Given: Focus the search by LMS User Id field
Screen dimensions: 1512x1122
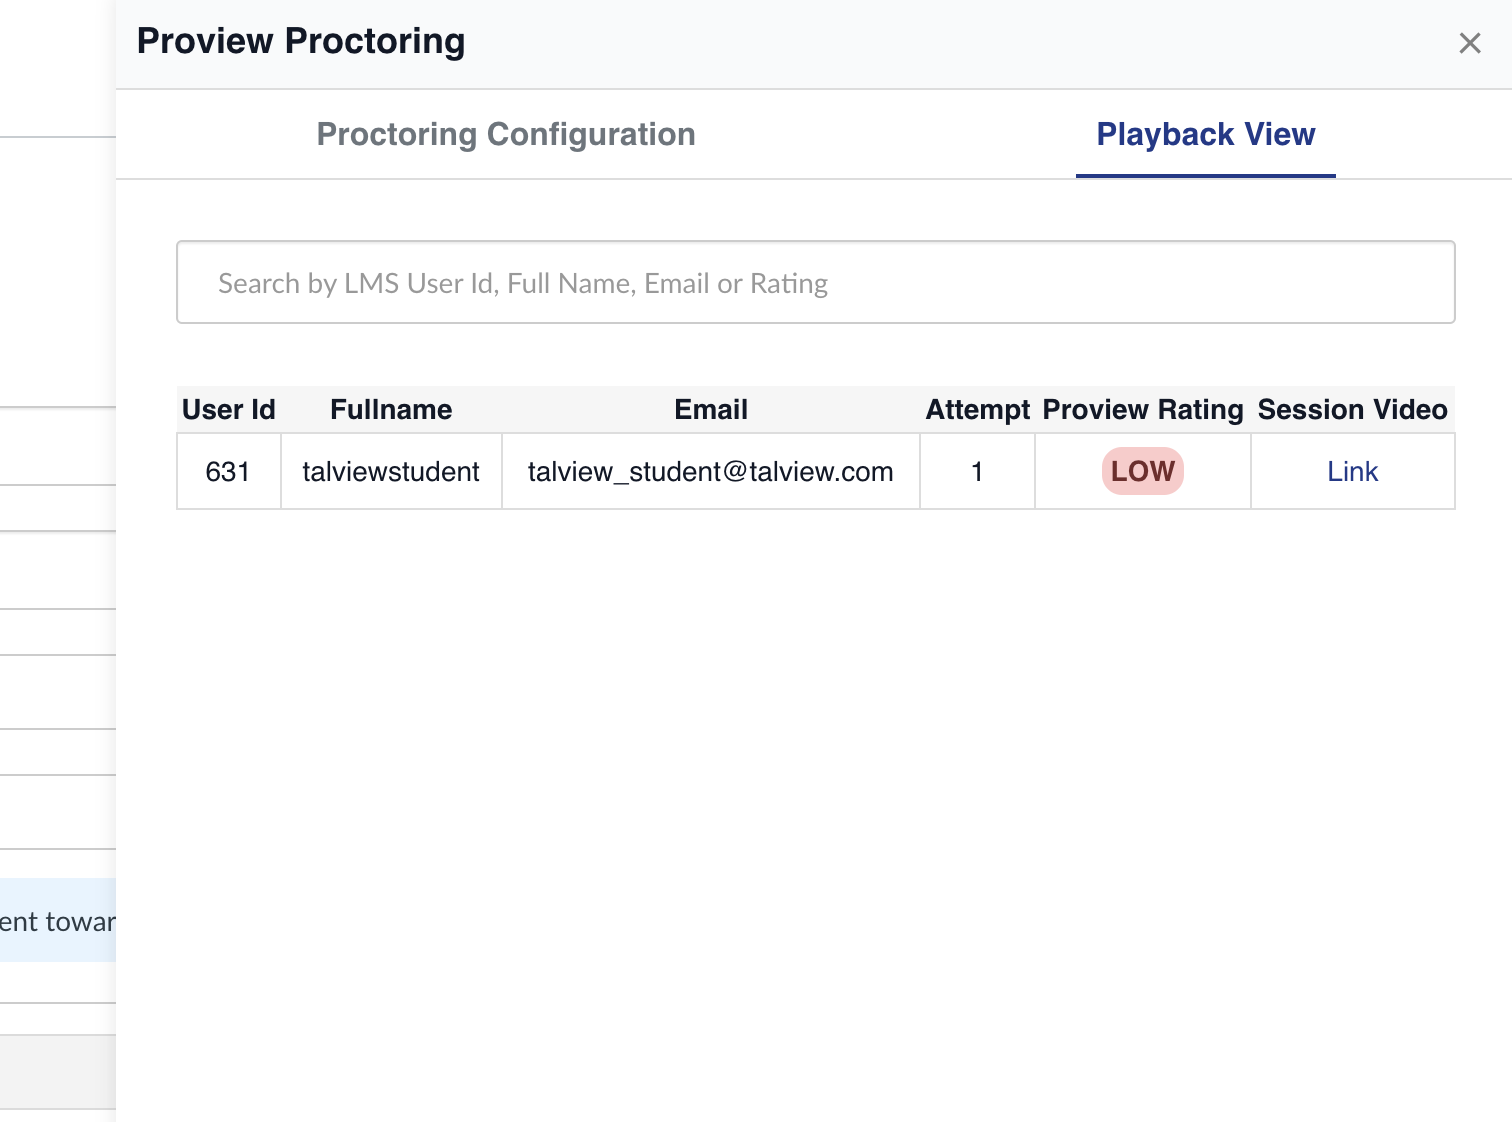Looking at the screenshot, I should 816,282.
